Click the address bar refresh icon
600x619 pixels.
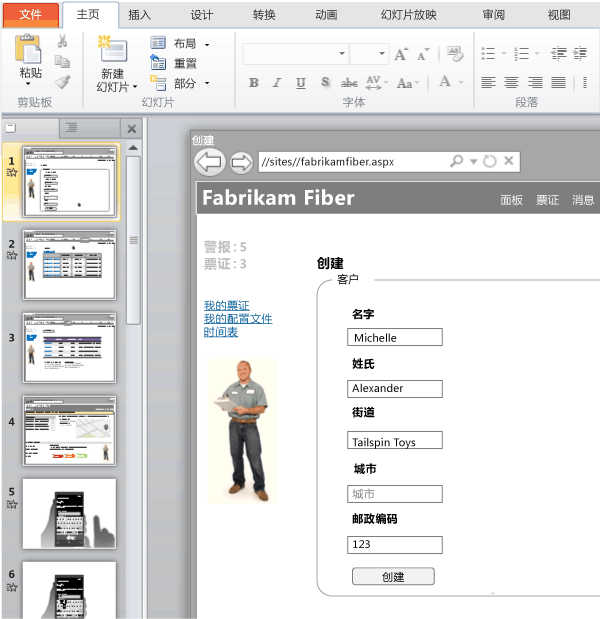(490, 161)
